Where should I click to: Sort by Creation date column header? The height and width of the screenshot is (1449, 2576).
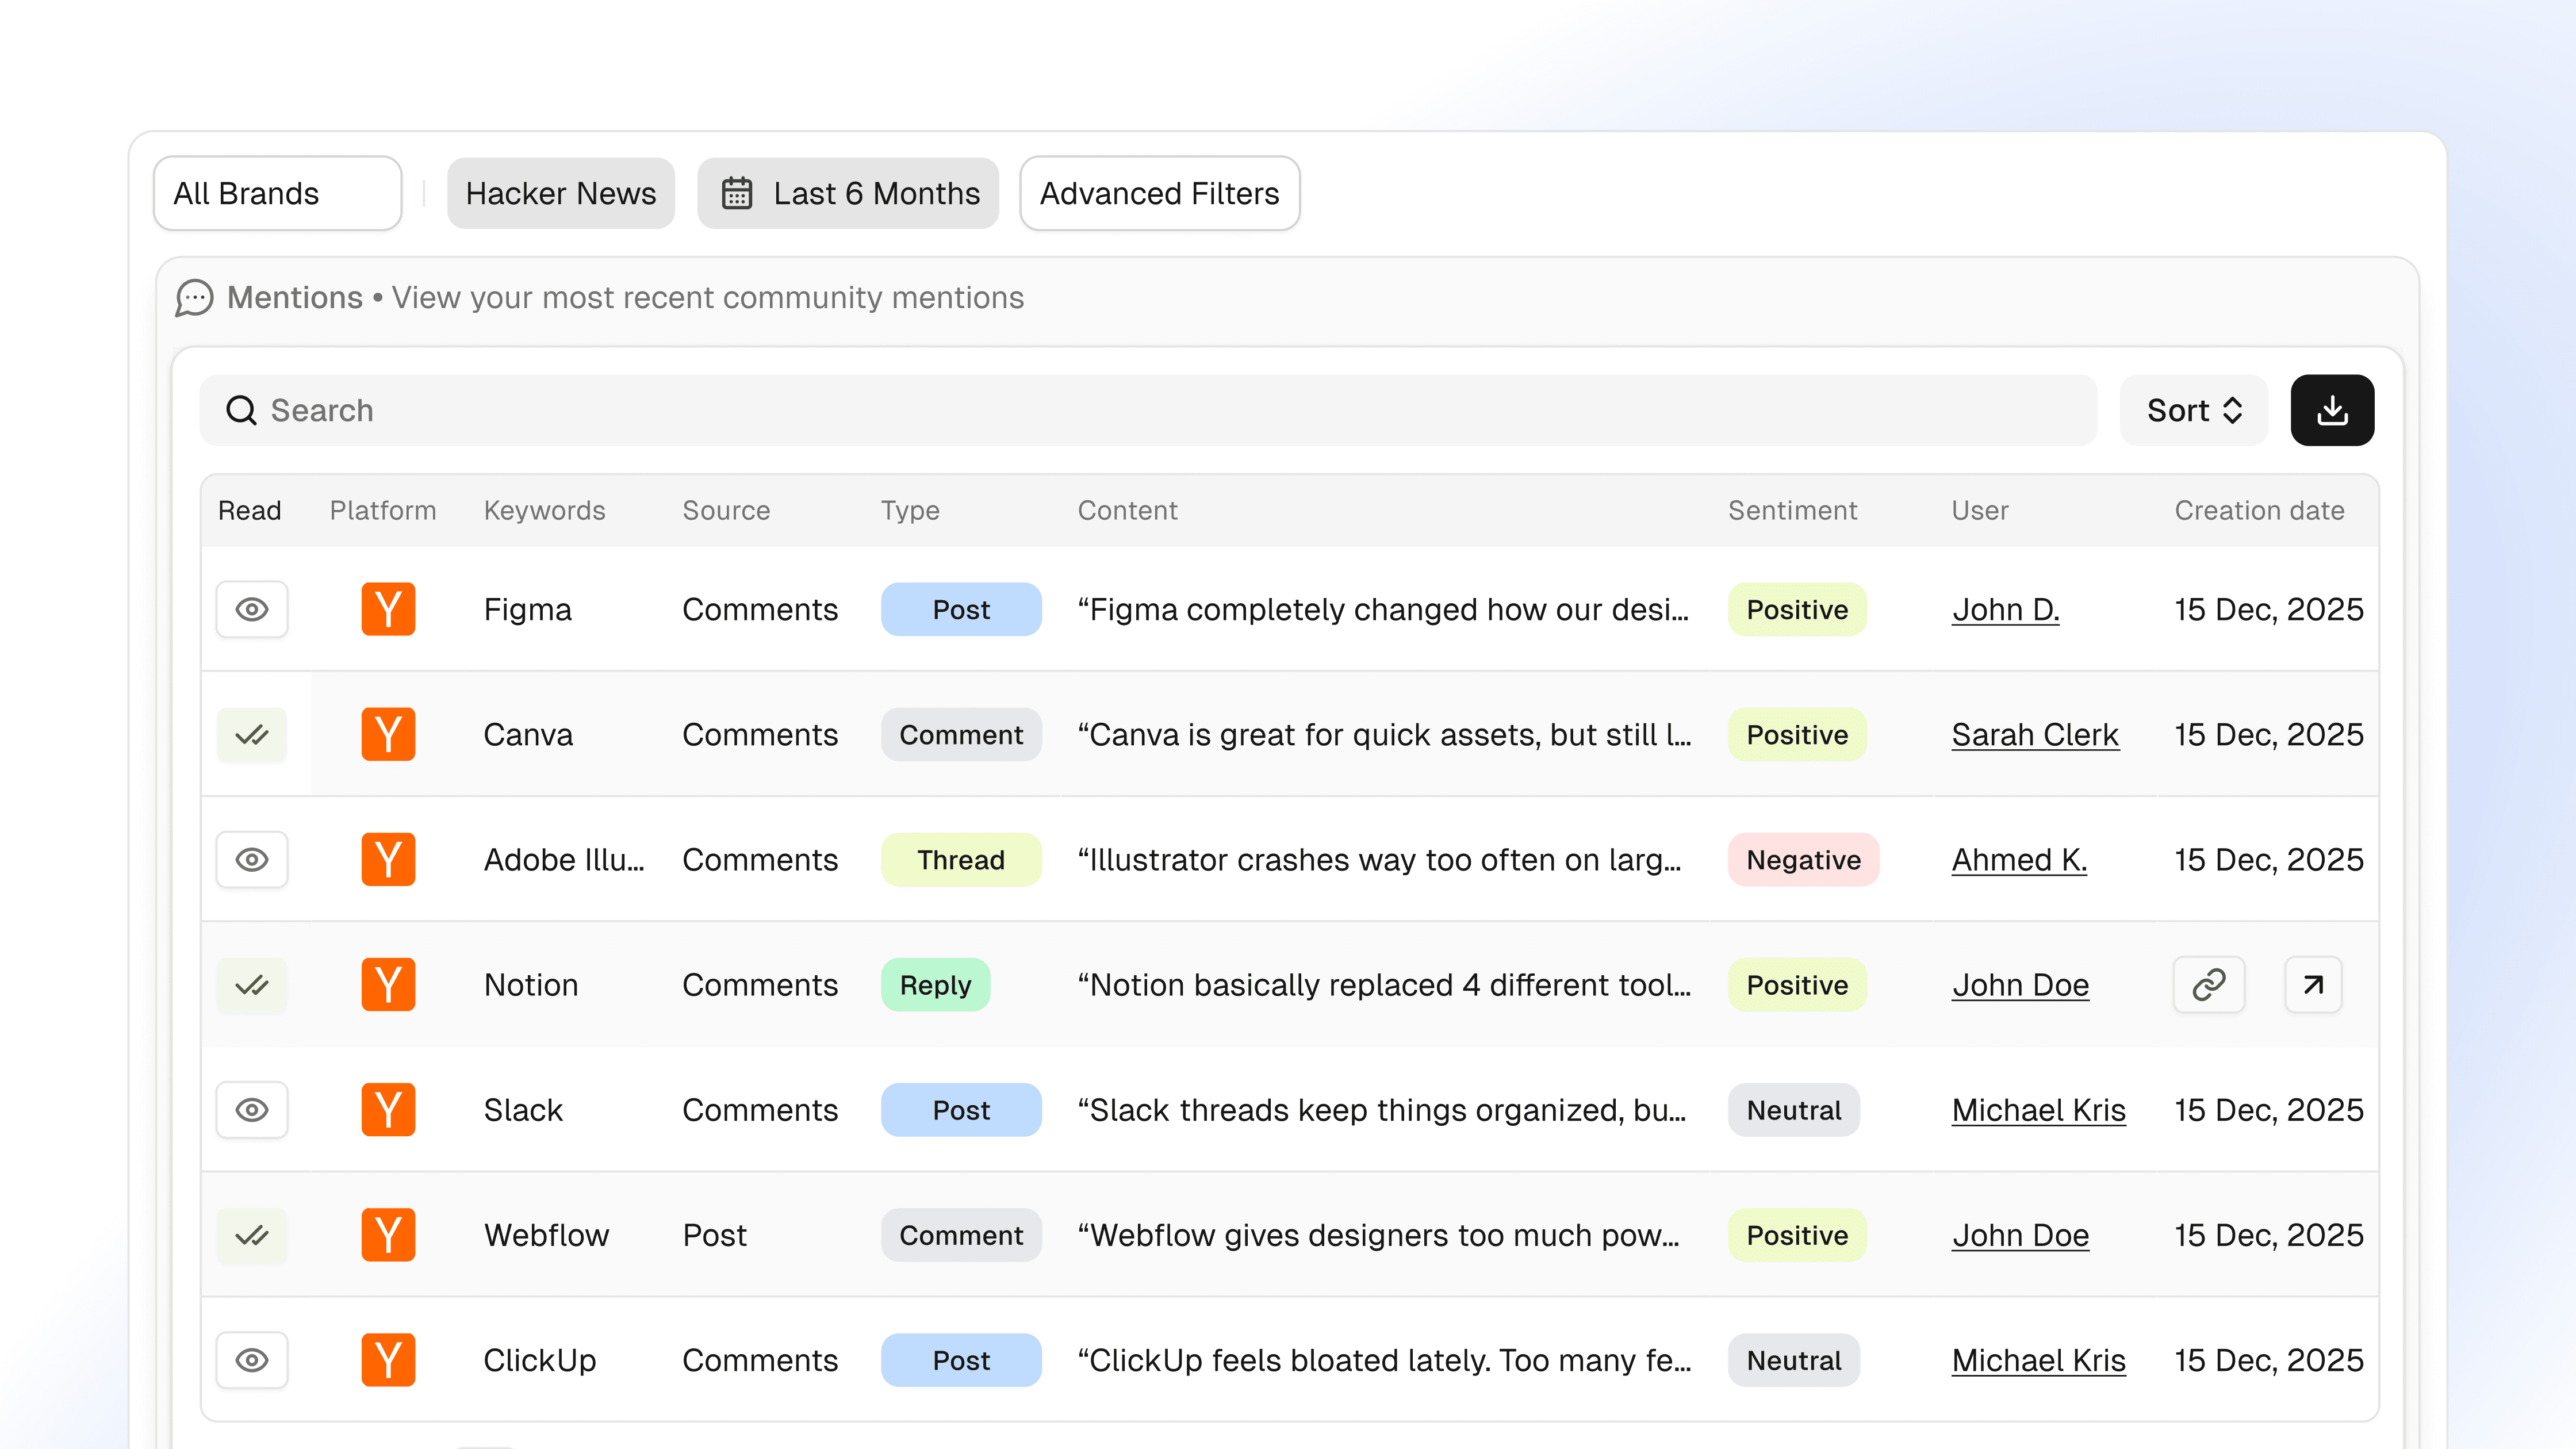pyautogui.click(x=2258, y=510)
